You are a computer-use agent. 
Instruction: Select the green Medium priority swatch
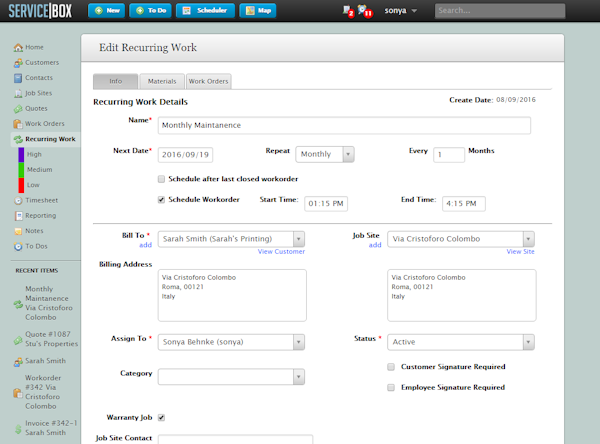tap(21, 170)
